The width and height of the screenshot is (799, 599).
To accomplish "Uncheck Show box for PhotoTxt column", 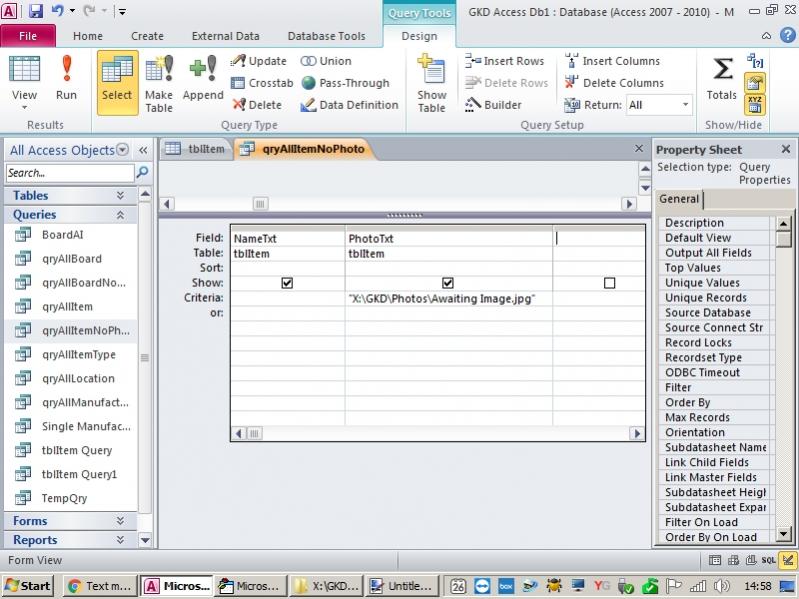I will tap(448, 283).
